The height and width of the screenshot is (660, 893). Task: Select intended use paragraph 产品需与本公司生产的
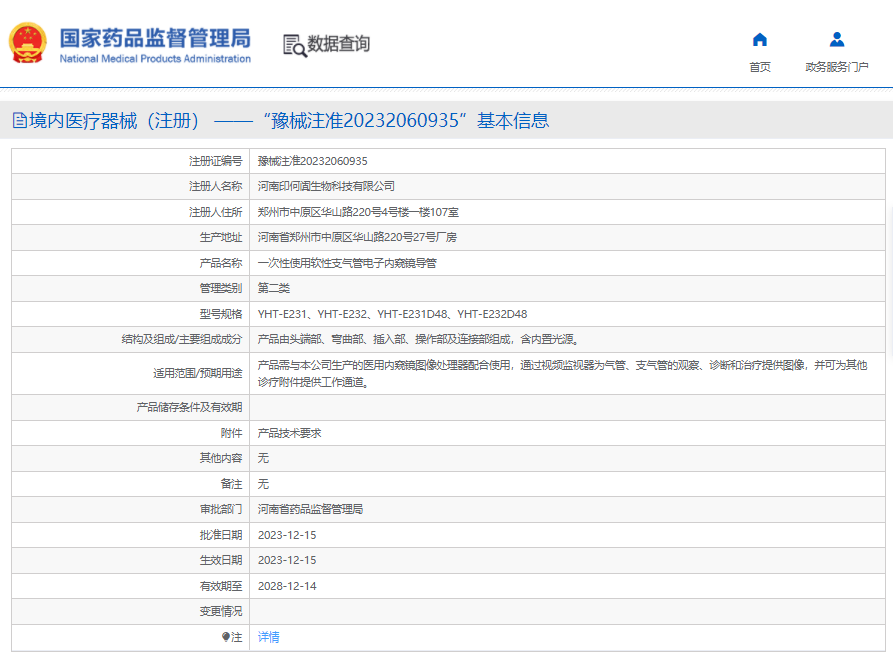coord(562,373)
